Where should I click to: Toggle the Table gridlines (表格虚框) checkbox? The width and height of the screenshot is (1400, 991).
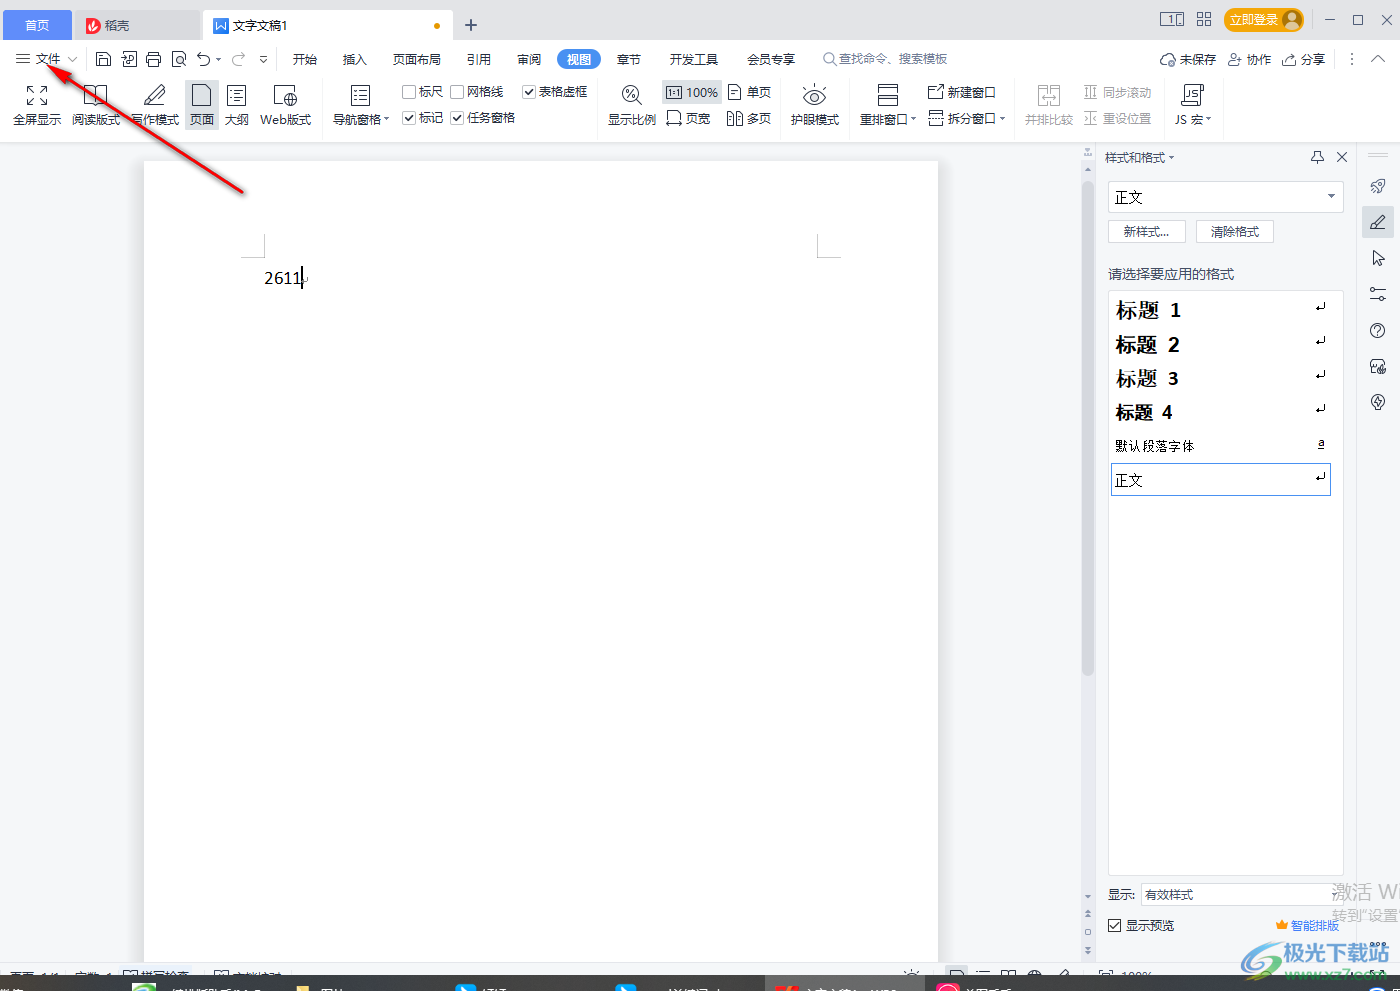pos(529,92)
